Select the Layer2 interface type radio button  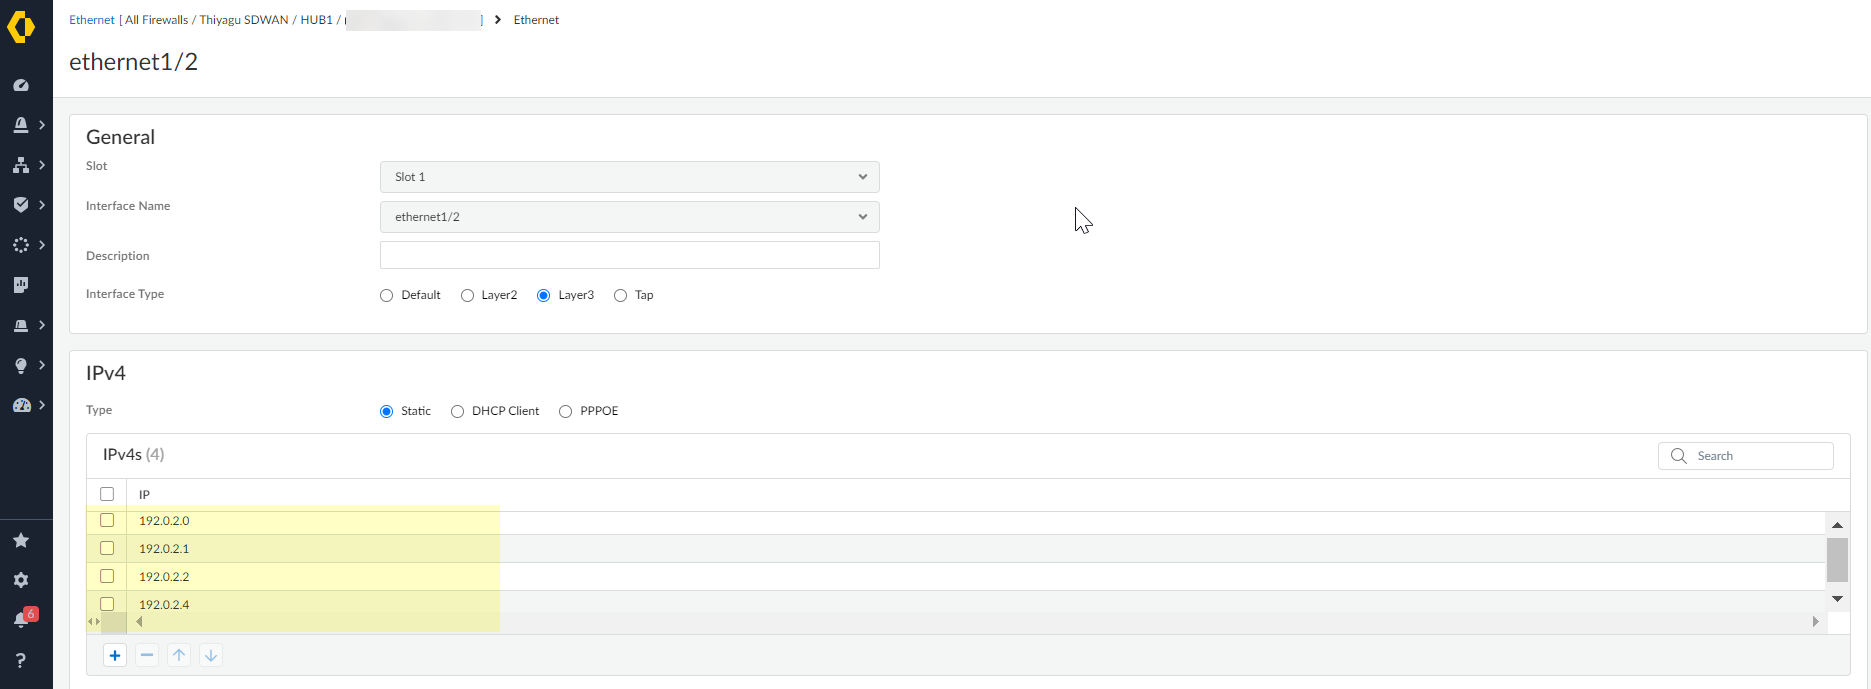[467, 295]
